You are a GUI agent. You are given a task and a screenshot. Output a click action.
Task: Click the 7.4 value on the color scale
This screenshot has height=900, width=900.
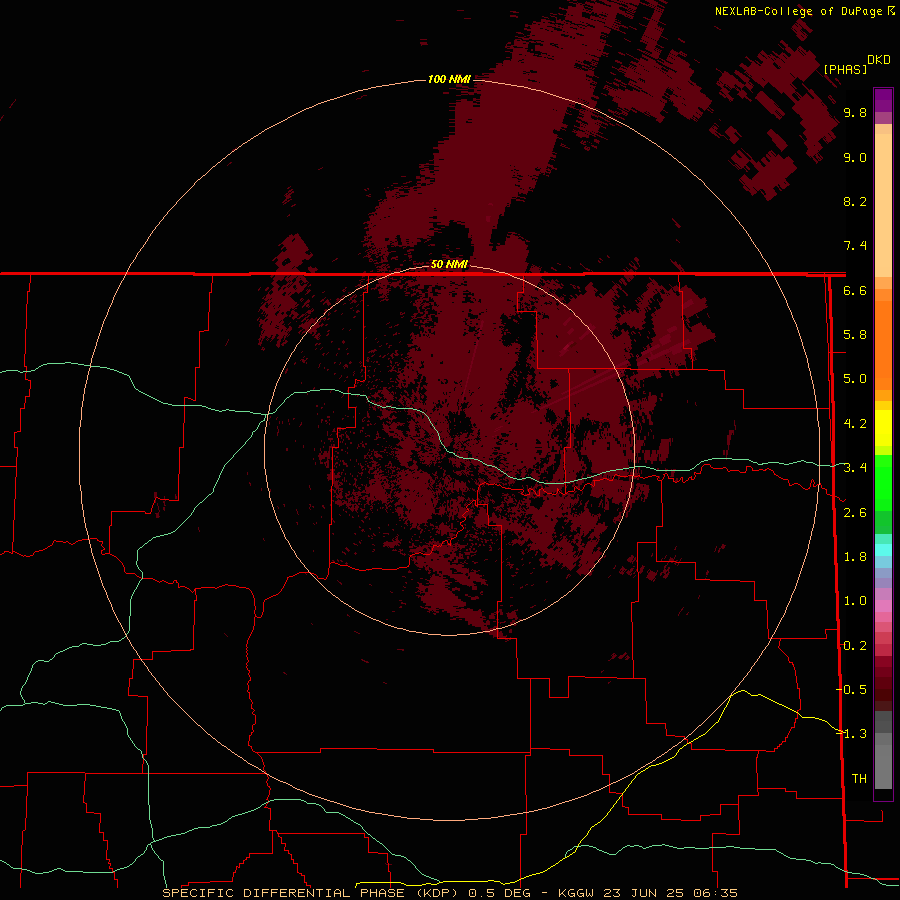(x=855, y=246)
